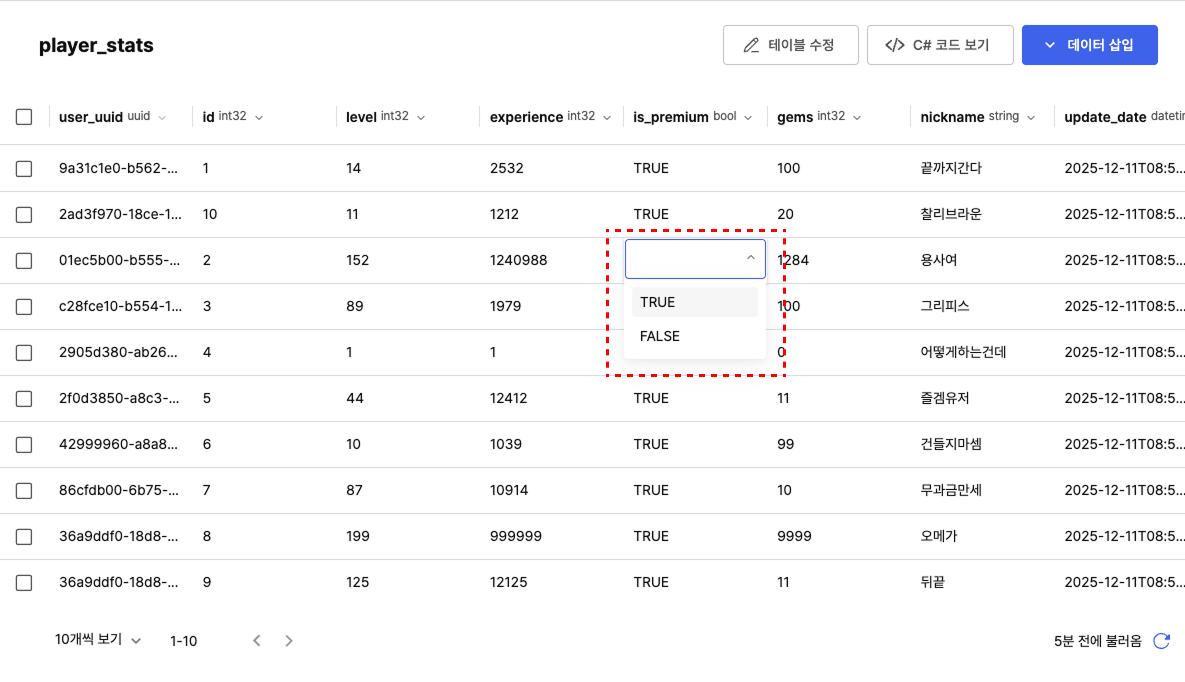Click the chevron icon inside 데이터 삽입 button
The width and height of the screenshot is (1185, 682).
[1049, 44]
